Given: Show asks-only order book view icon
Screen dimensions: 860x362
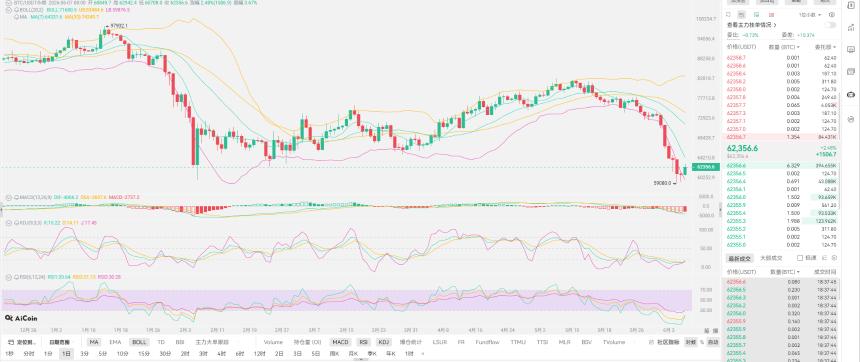Looking at the screenshot, I should coord(772,15).
